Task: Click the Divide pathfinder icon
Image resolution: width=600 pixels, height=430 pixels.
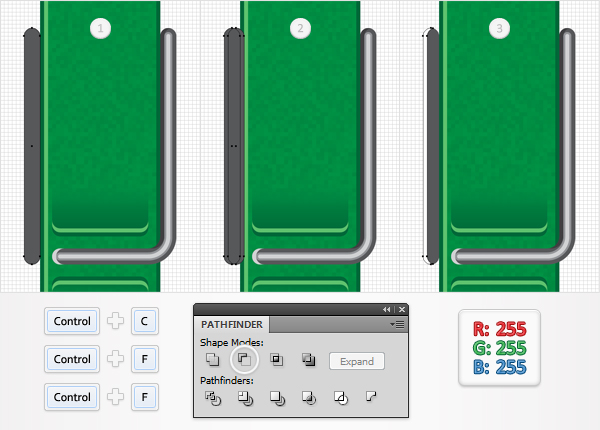Action: click(x=213, y=398)
